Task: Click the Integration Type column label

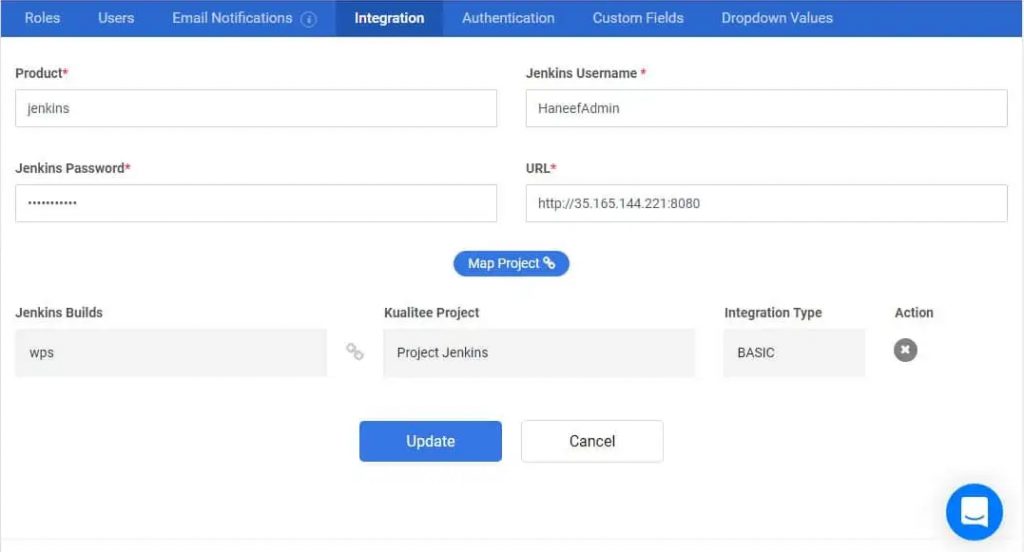Action: tap(773, 312)
